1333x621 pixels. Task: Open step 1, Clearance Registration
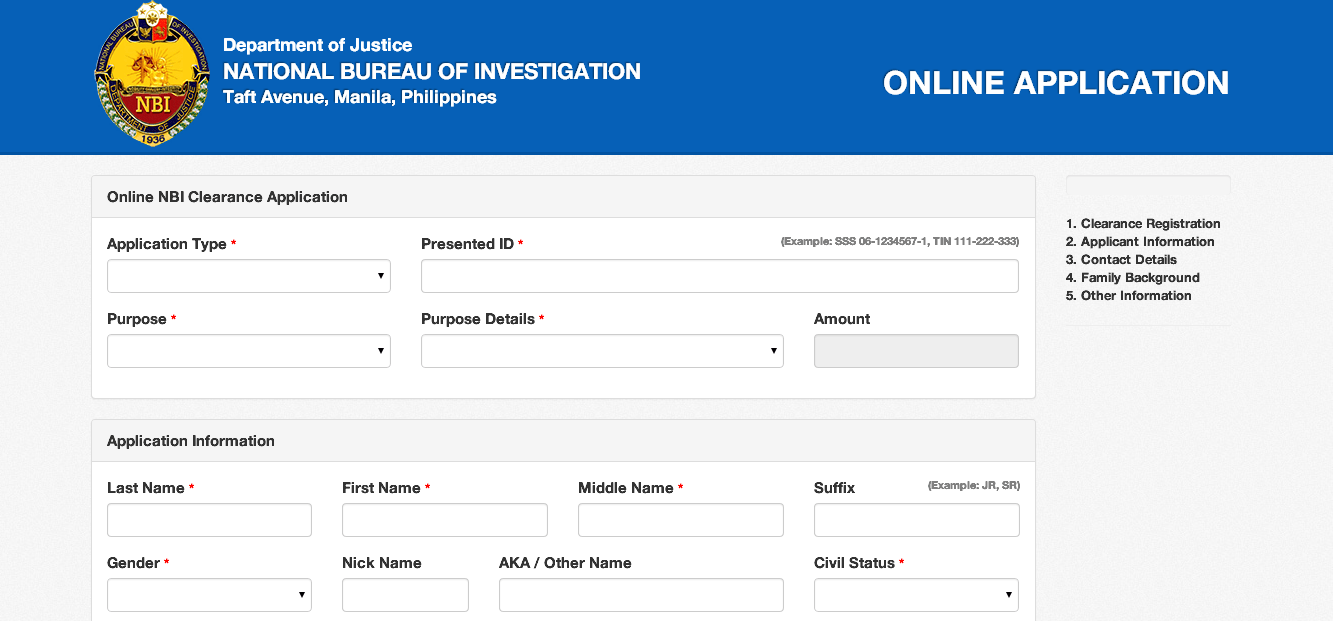pos(1142,223)
